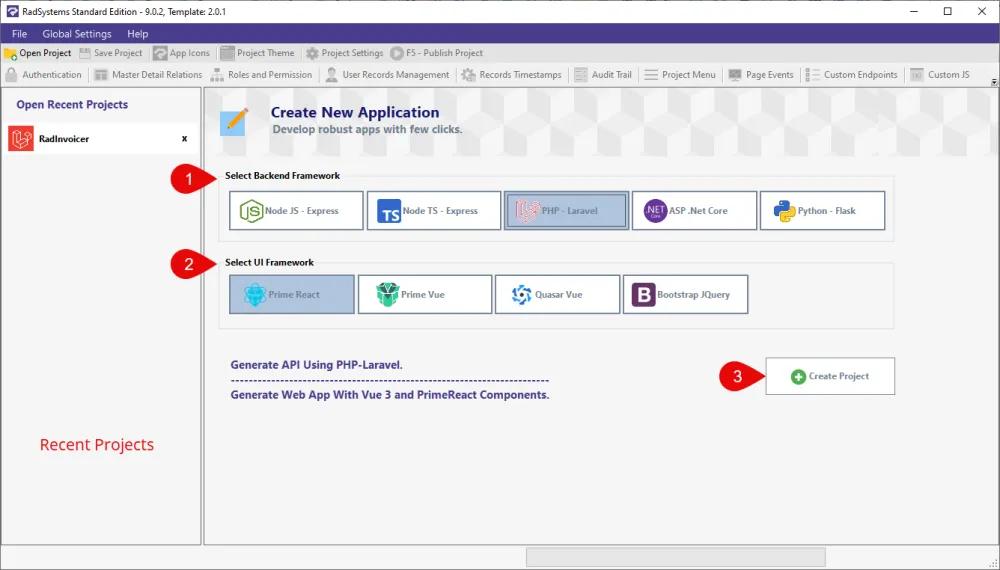Click 'Develop robust apps with few clicks.' subtitle

pyautogui.click(x=367, y=129)
